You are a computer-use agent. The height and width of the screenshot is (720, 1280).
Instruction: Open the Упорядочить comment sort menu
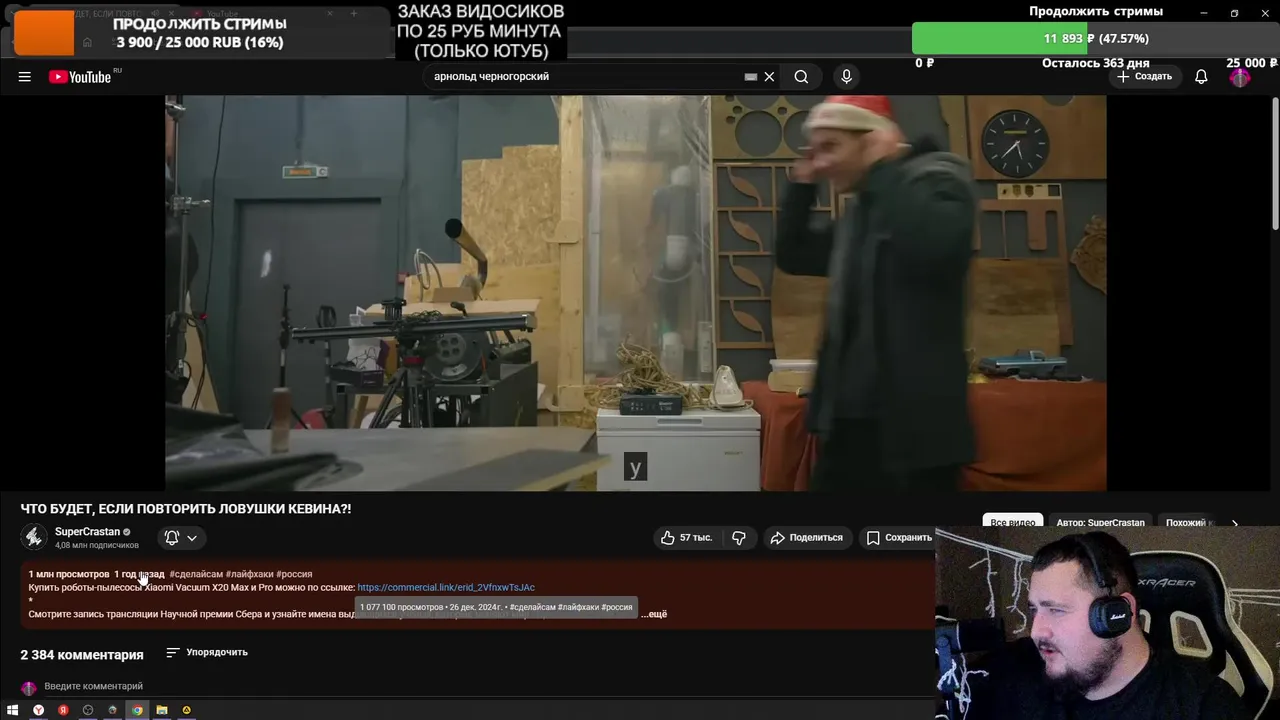[x=207, y=652]
